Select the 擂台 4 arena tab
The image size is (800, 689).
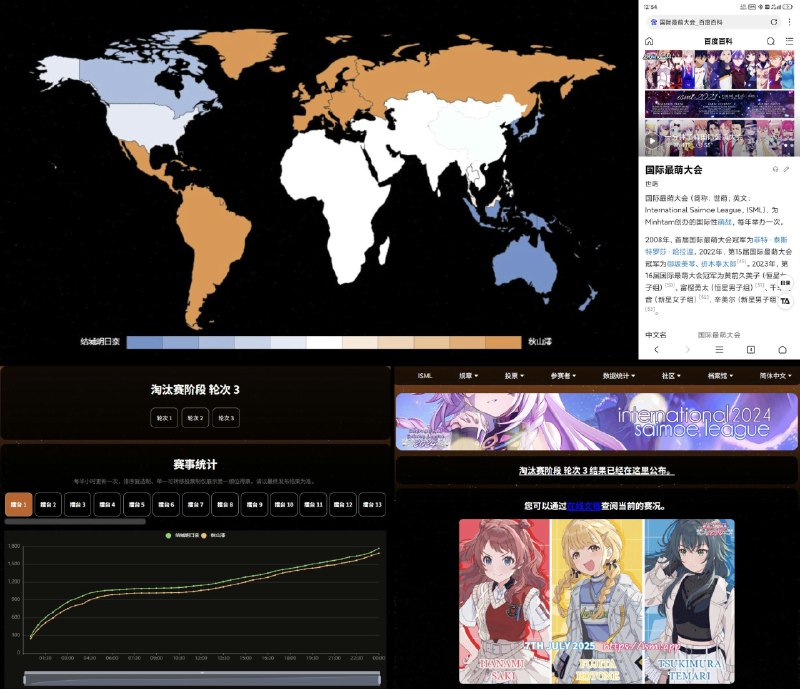tap(107, 505)
